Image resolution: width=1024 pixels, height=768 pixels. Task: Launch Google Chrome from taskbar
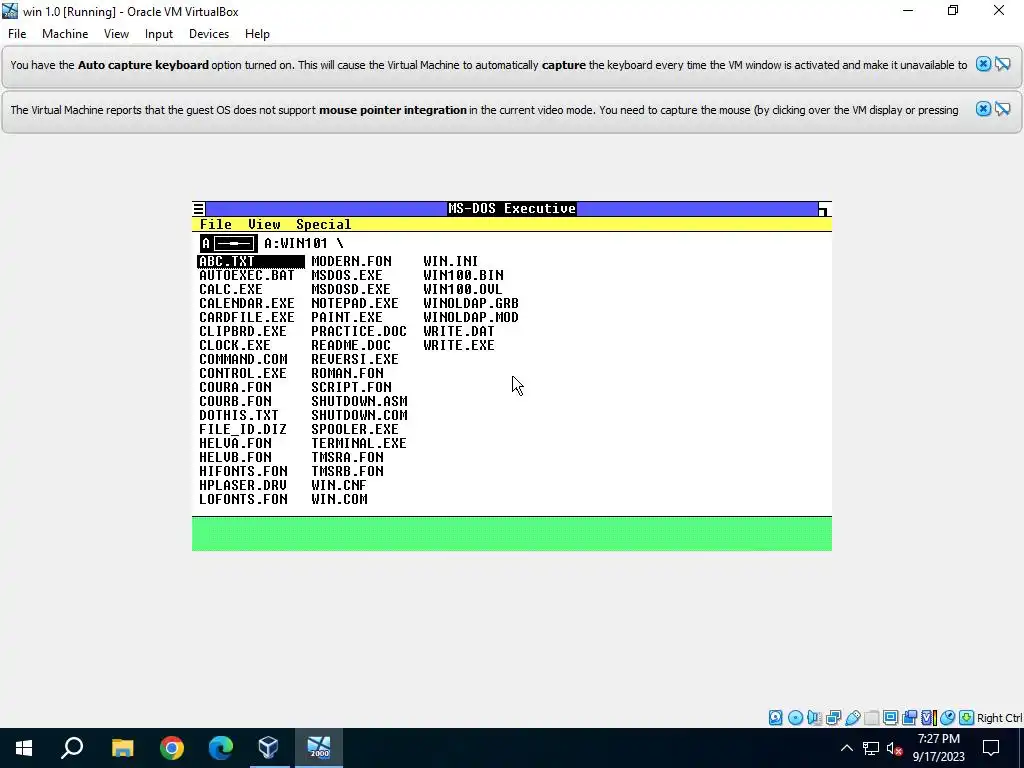coord(172,748)
